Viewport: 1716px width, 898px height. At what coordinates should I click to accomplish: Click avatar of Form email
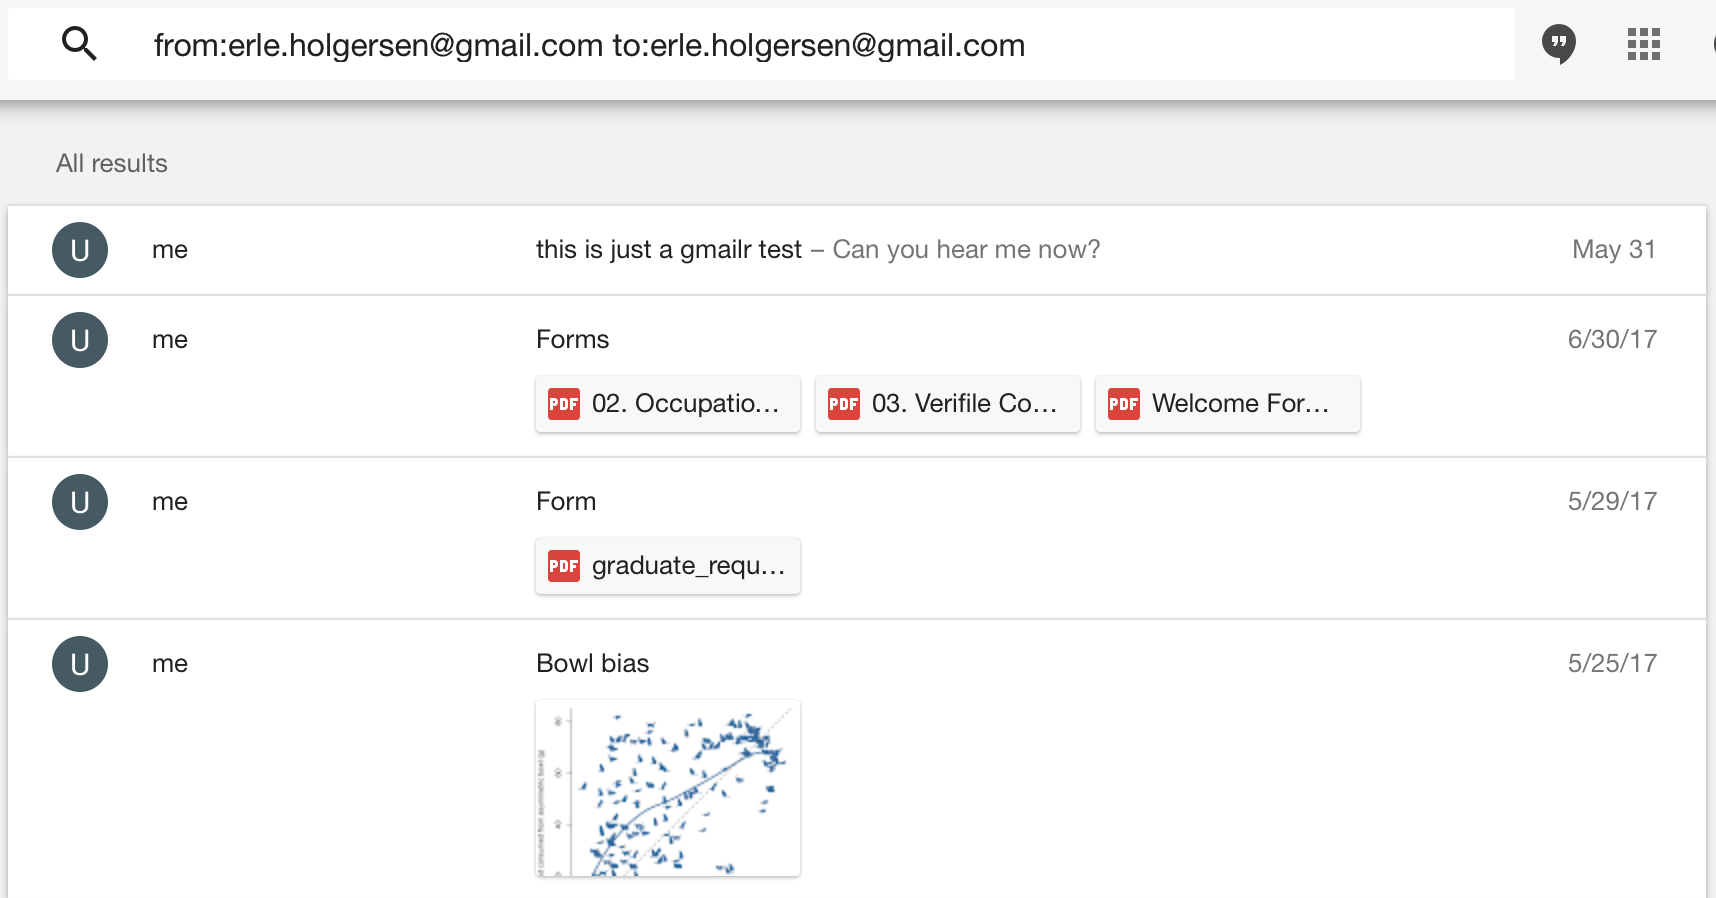[x=80, y=502]
